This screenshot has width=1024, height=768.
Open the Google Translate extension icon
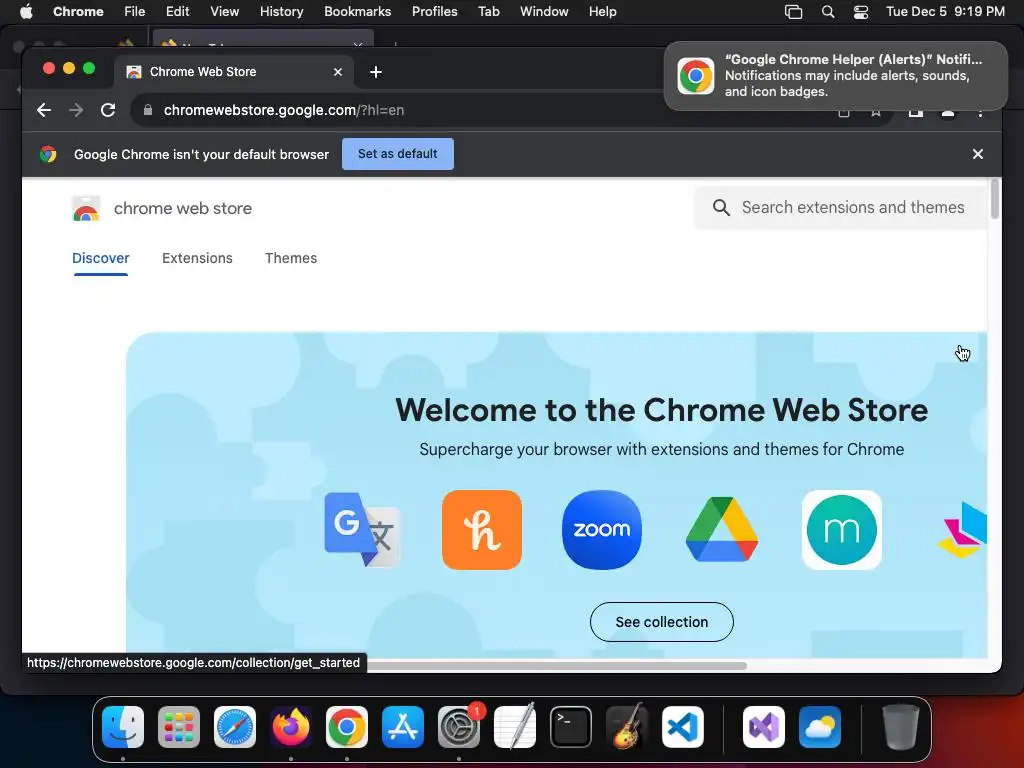(362, 530)
